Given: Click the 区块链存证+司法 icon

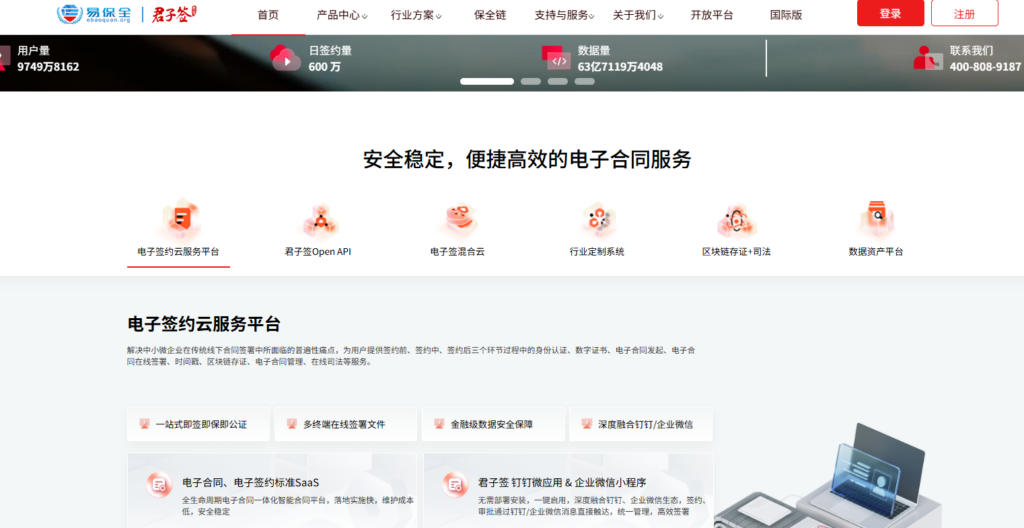Looking at the screenshot, I should (x=736, y=220).
